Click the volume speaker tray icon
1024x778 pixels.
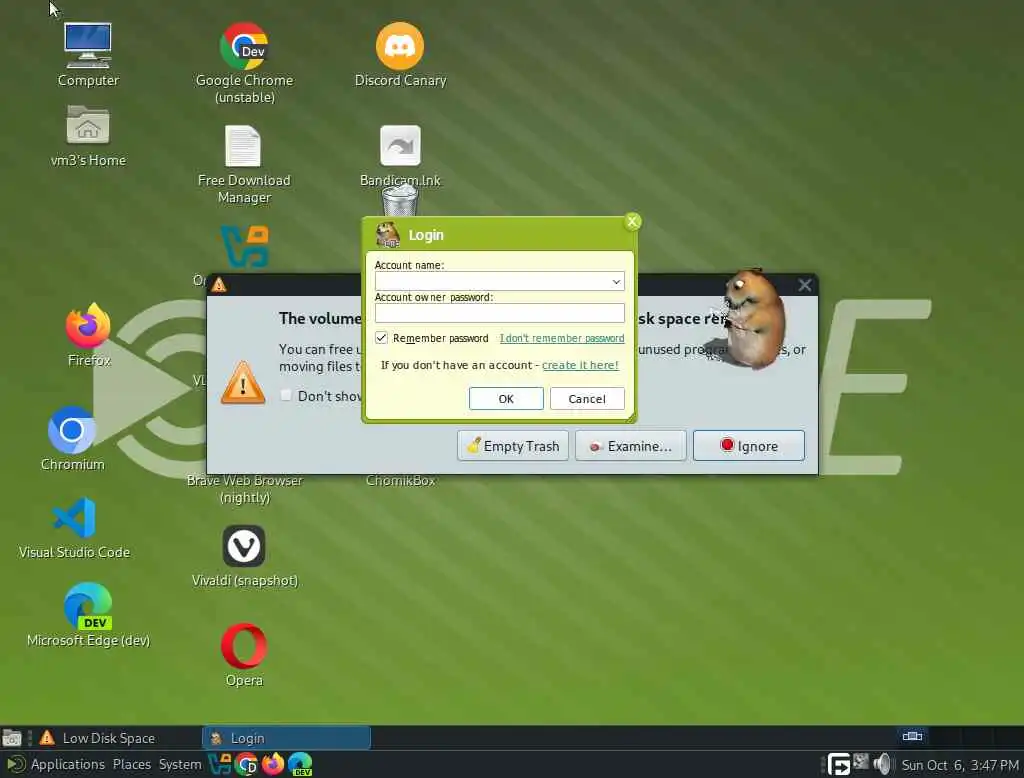pos(882,764)
